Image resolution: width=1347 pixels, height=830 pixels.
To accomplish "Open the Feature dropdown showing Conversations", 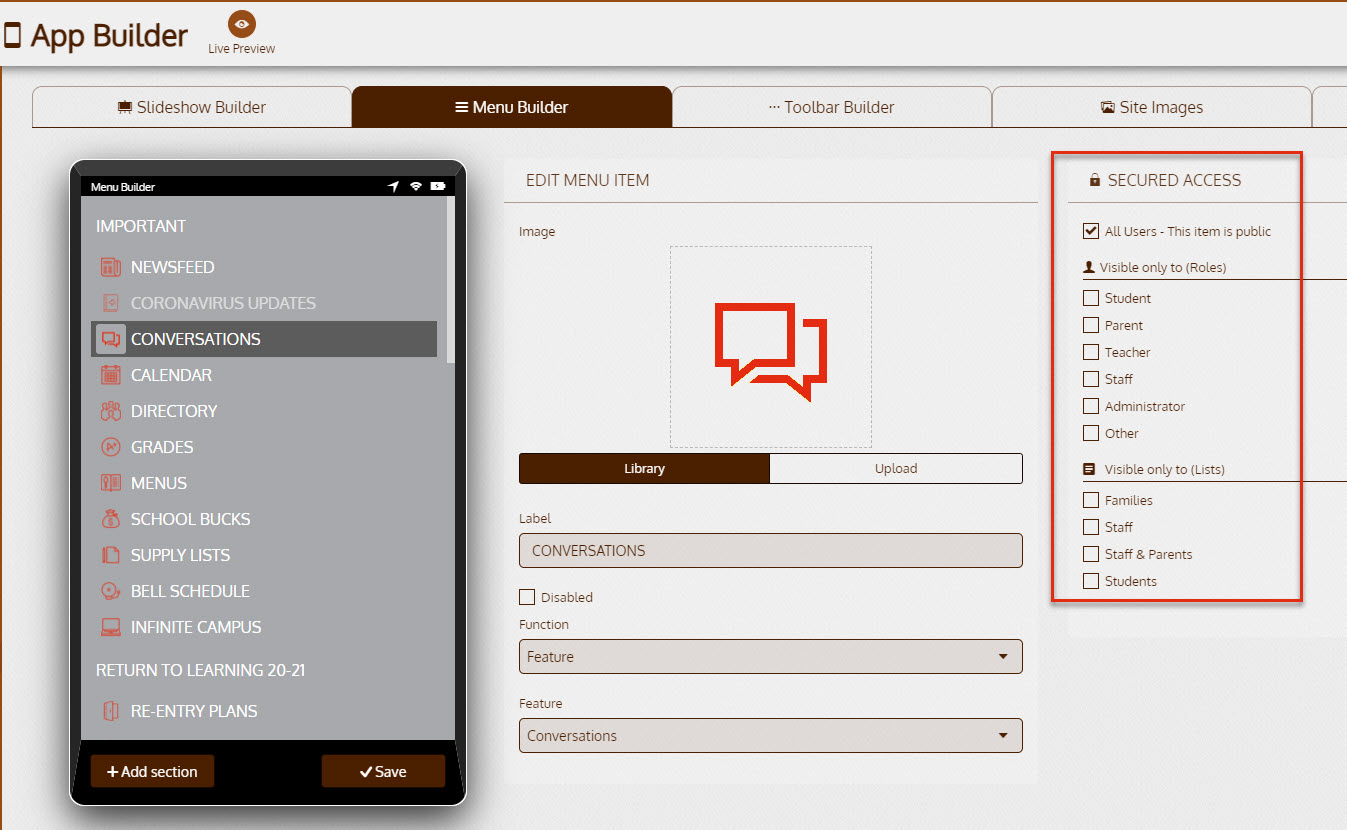I will click(771, 736).
